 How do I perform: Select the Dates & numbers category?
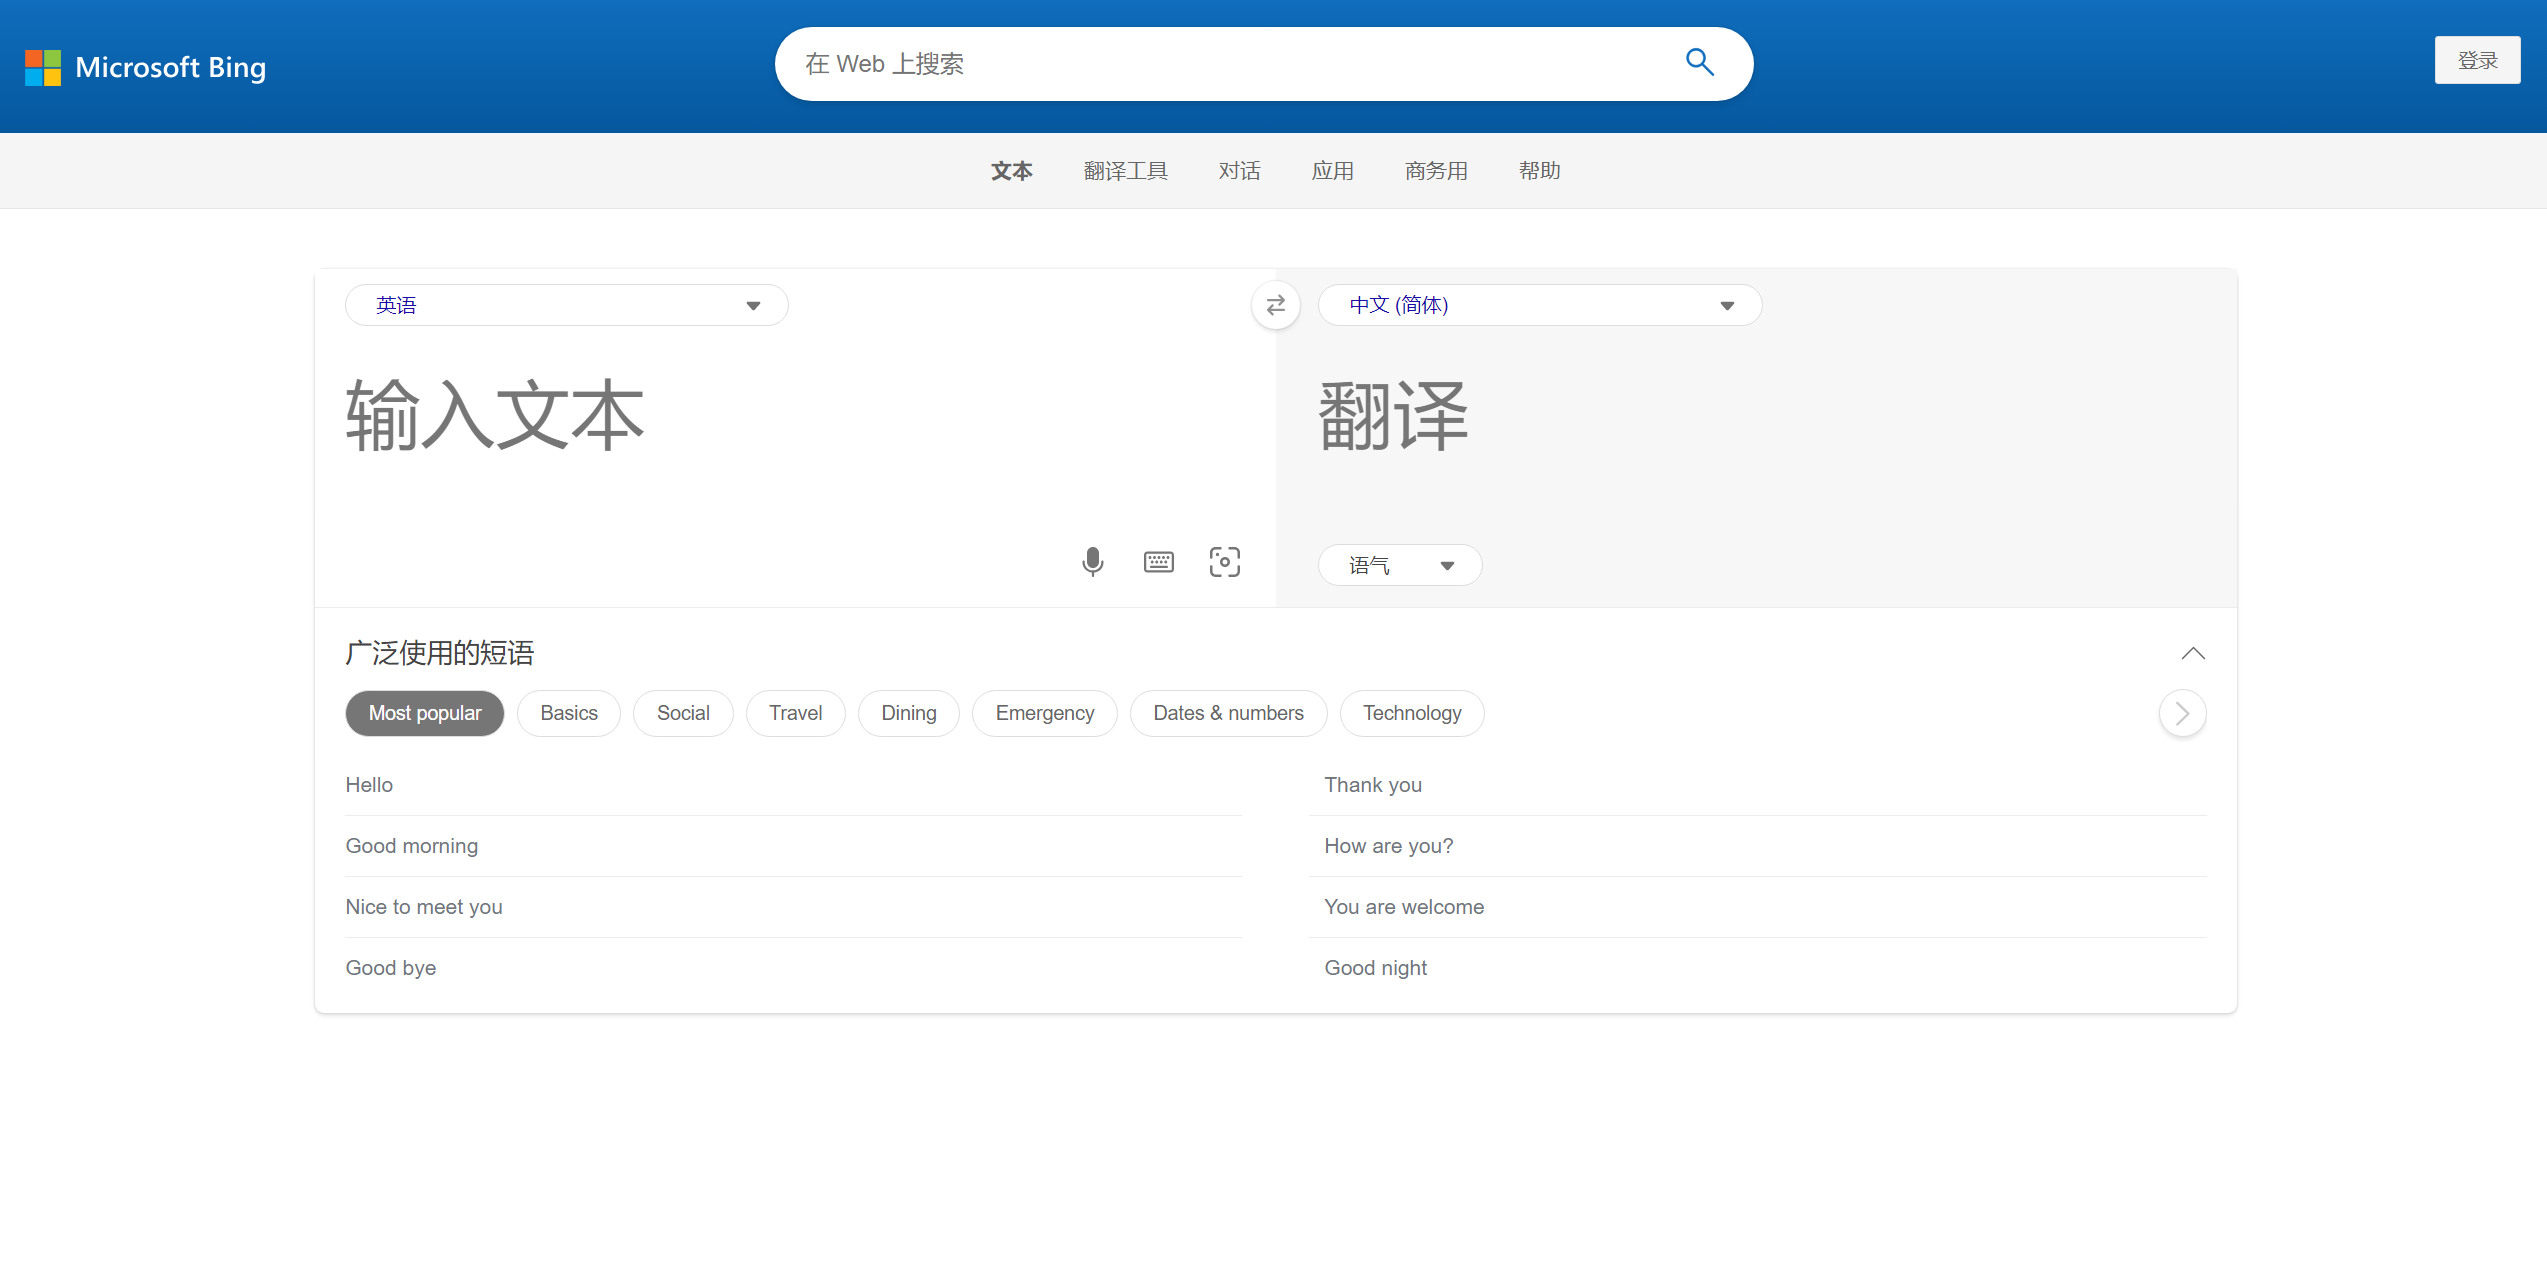point(1227,713)
